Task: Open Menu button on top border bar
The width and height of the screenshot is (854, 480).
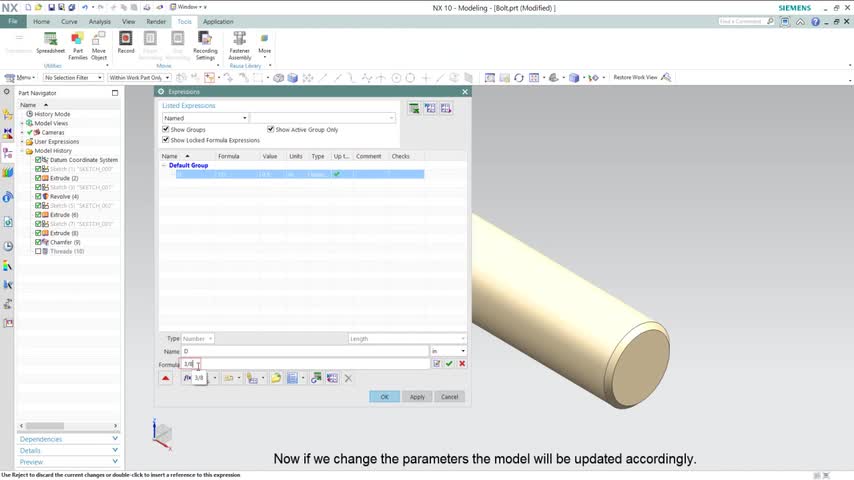Action: point(20,77)
